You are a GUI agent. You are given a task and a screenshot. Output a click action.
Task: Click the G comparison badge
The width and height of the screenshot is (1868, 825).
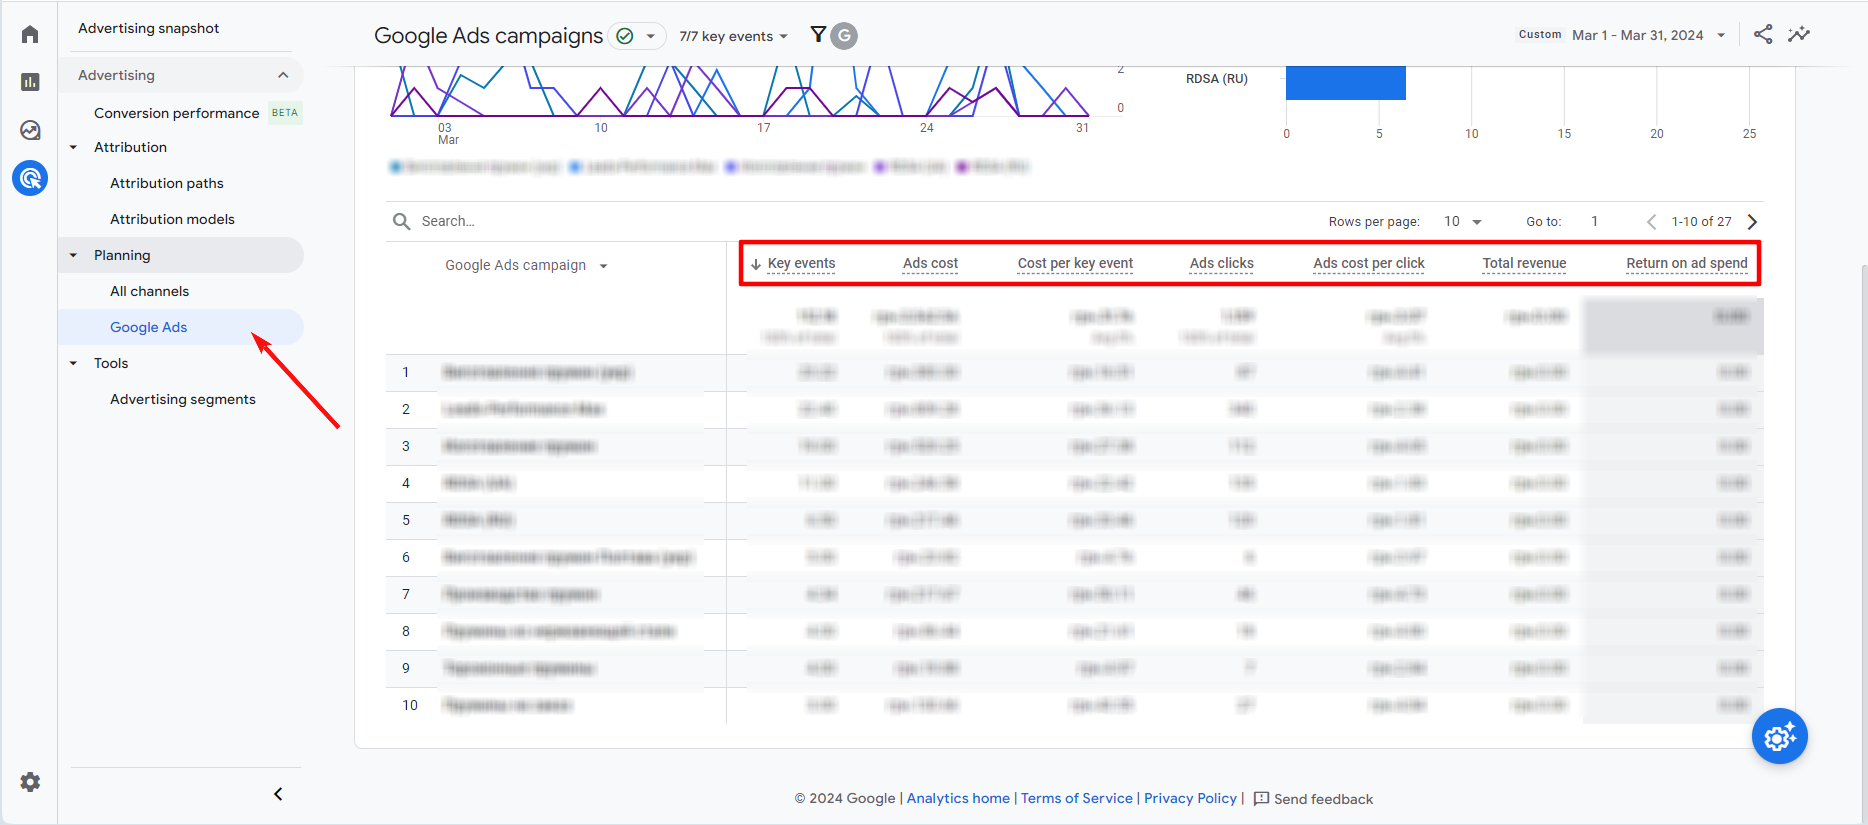click(845, 36)
